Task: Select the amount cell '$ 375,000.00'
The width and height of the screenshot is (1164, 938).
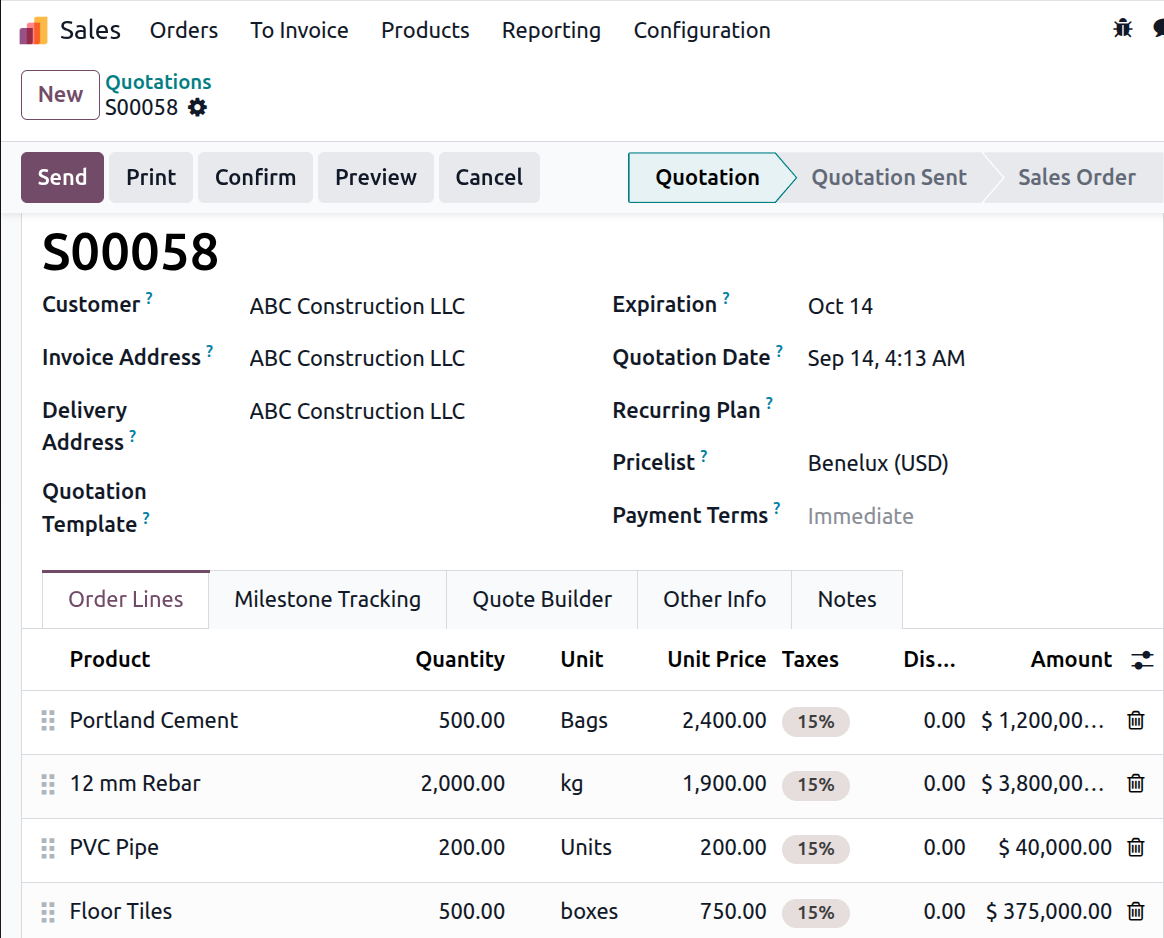Action: coord(1048,911)
